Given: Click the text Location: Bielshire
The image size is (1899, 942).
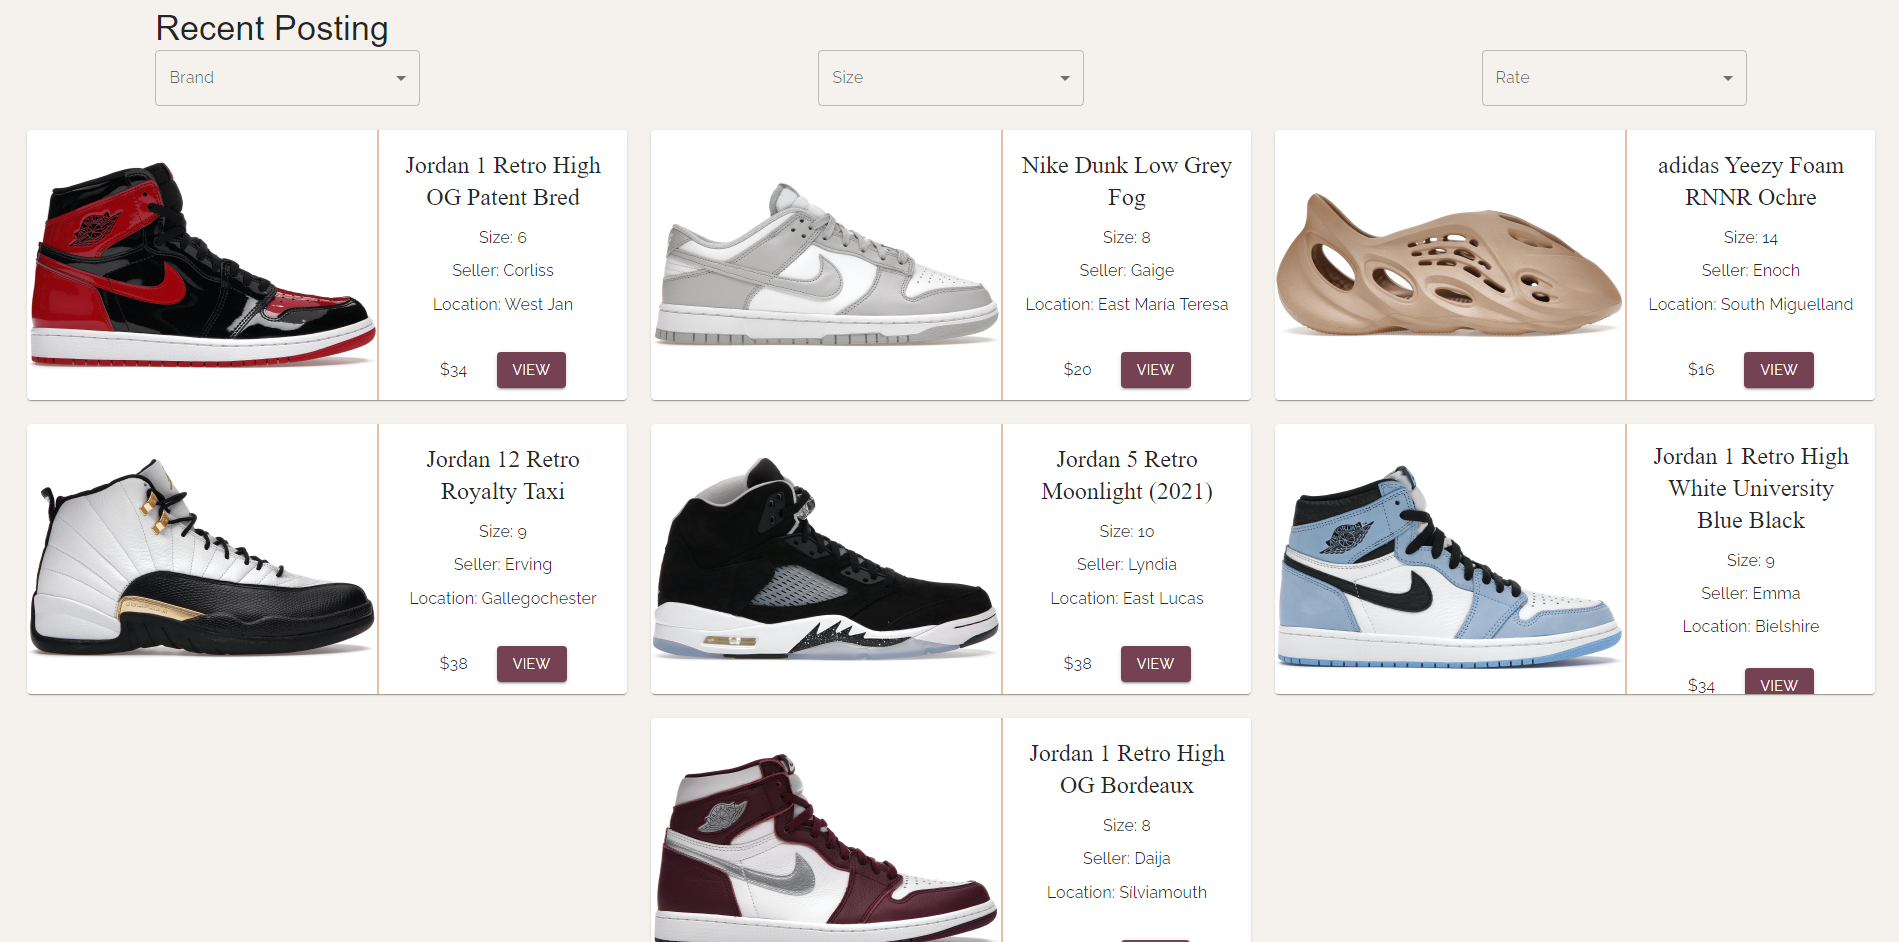Looking at the screenshot, I should [1751, 626].
